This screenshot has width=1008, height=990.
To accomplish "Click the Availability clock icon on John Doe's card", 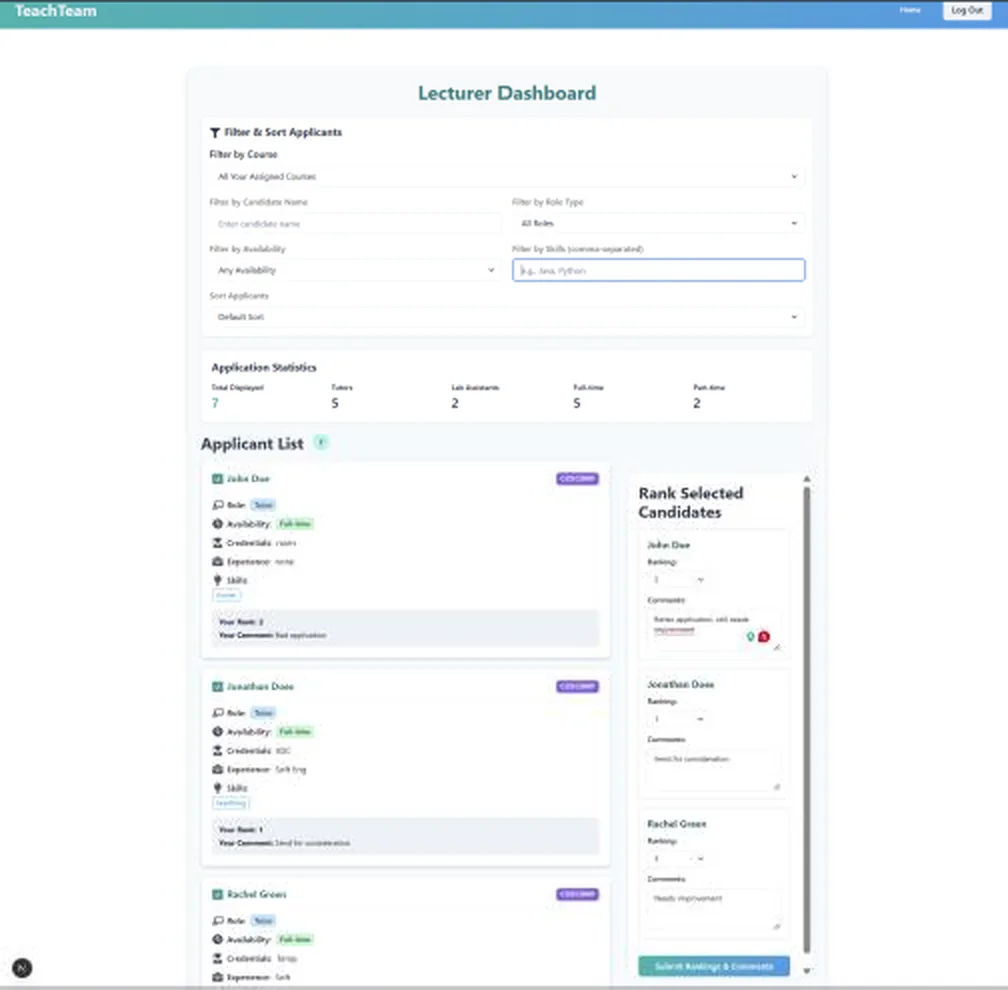I will (217, 524).
